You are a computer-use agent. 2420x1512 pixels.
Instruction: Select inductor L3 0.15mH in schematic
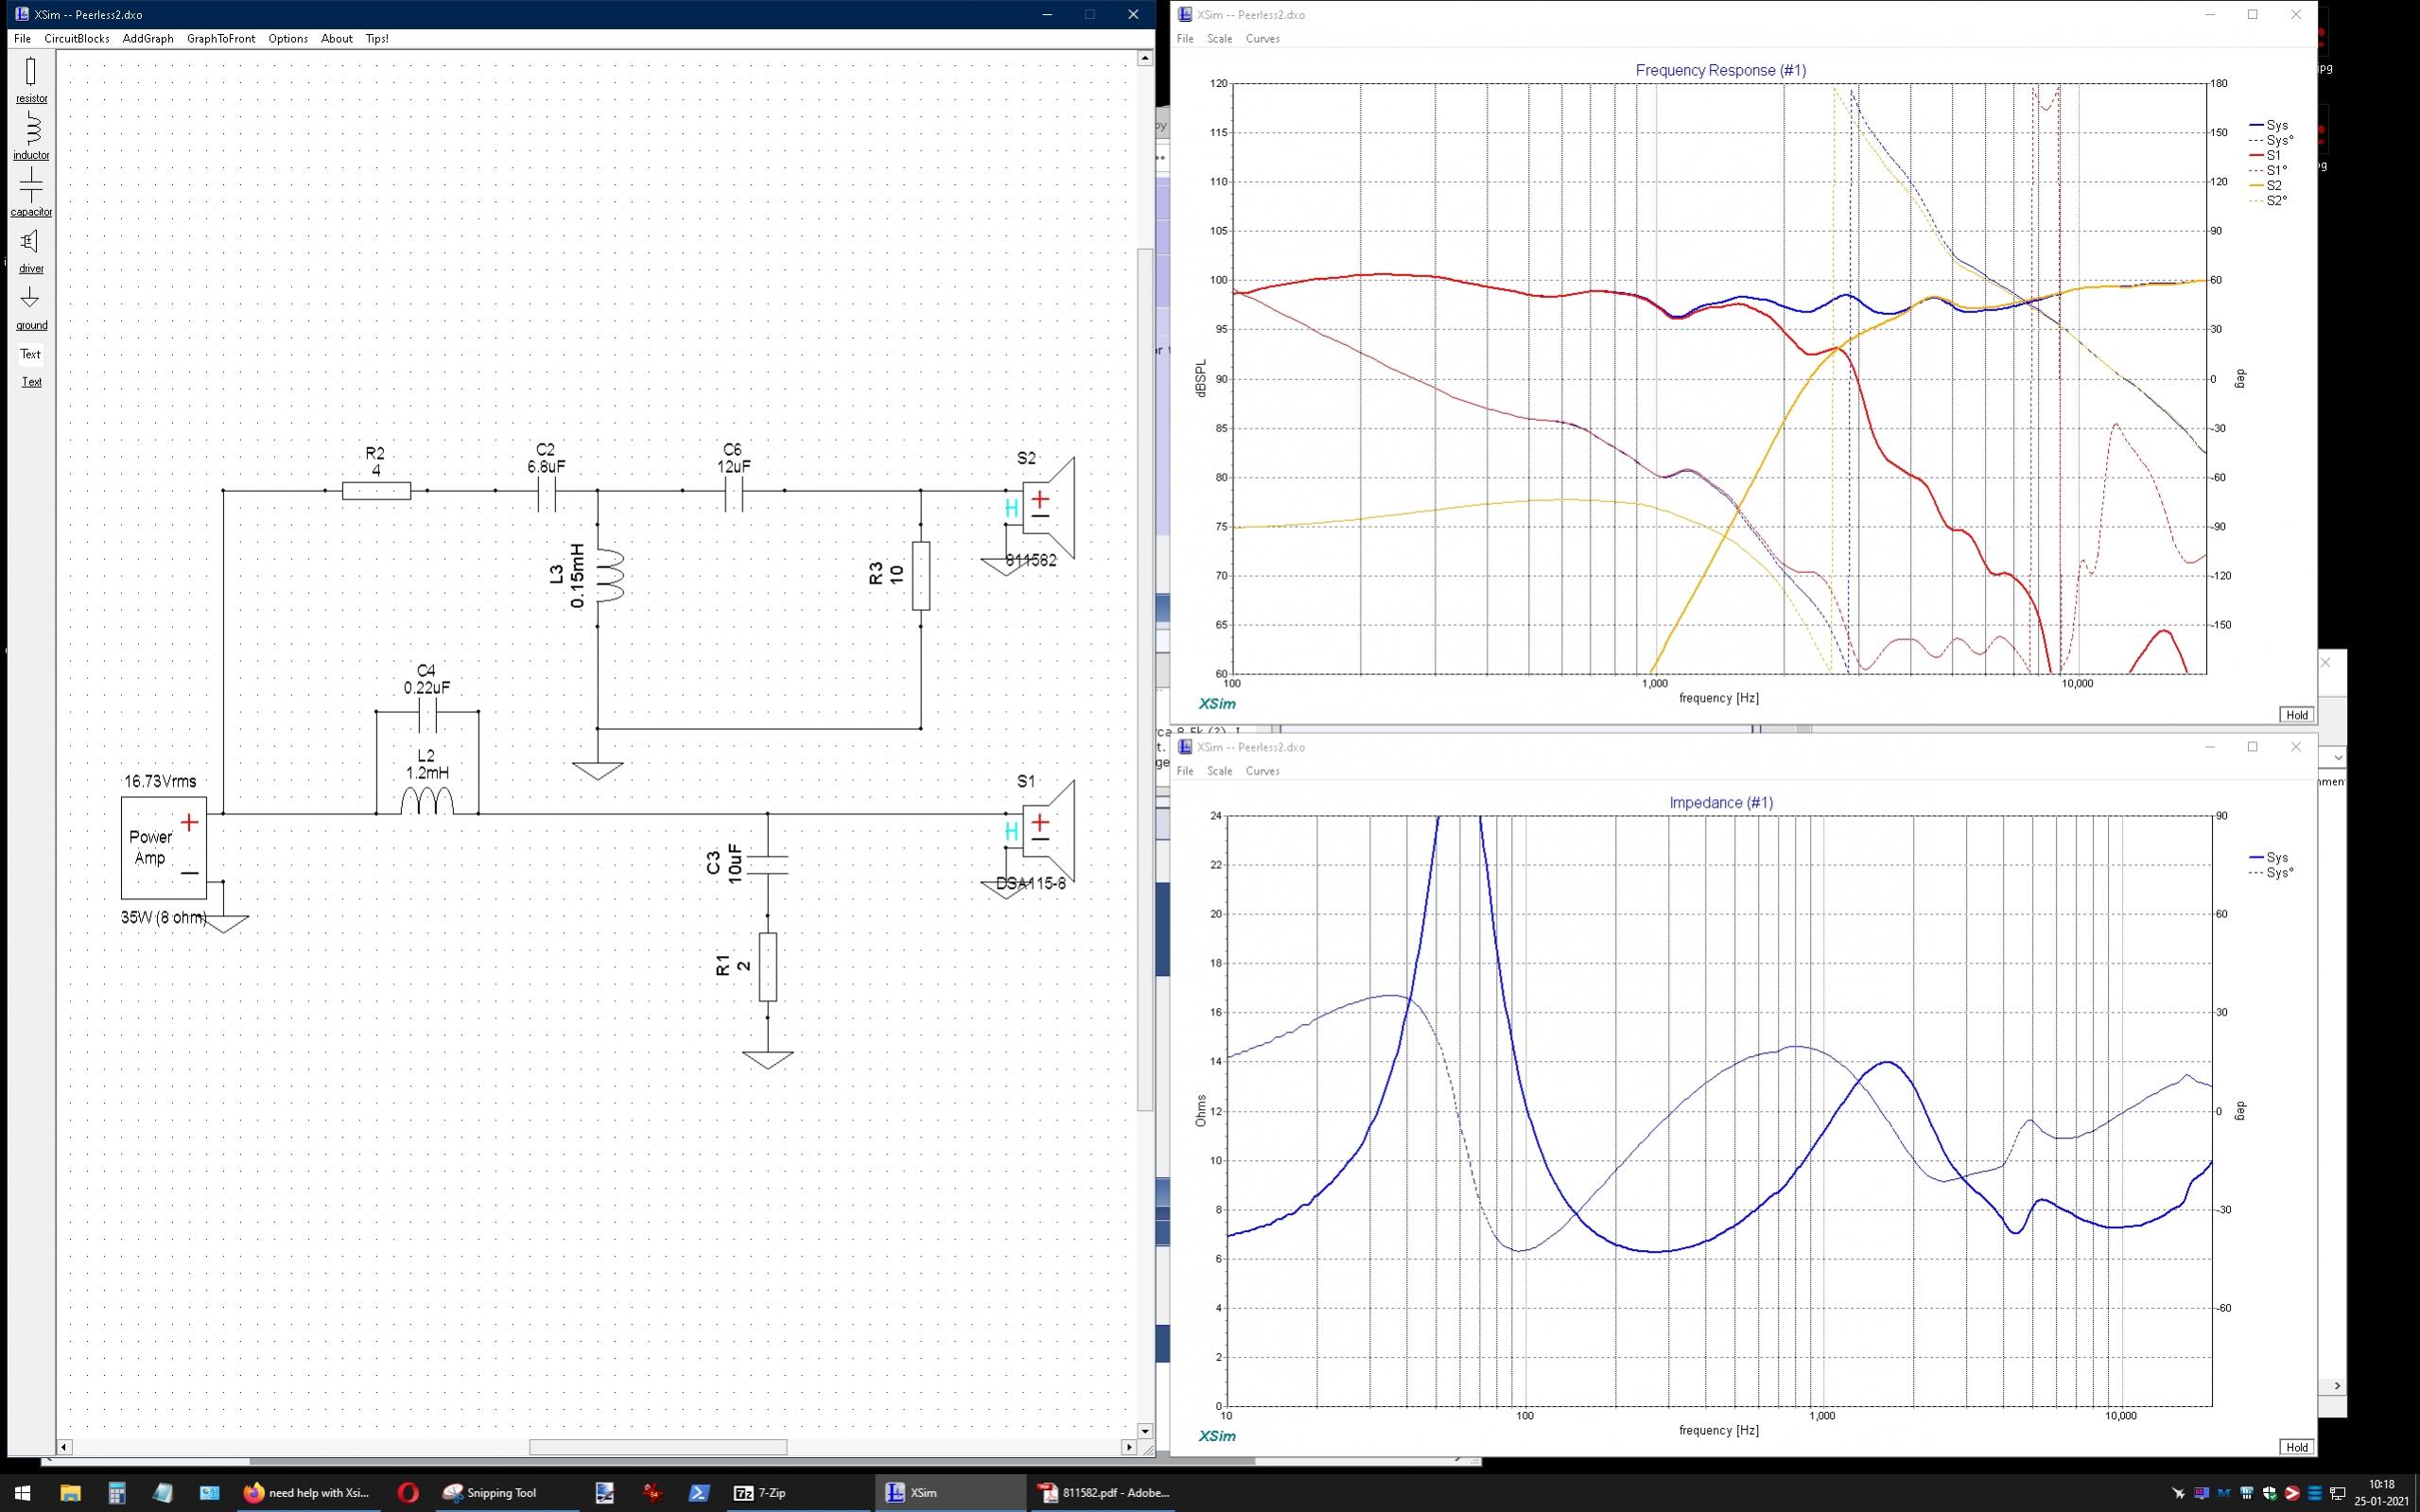click(609, 576)
